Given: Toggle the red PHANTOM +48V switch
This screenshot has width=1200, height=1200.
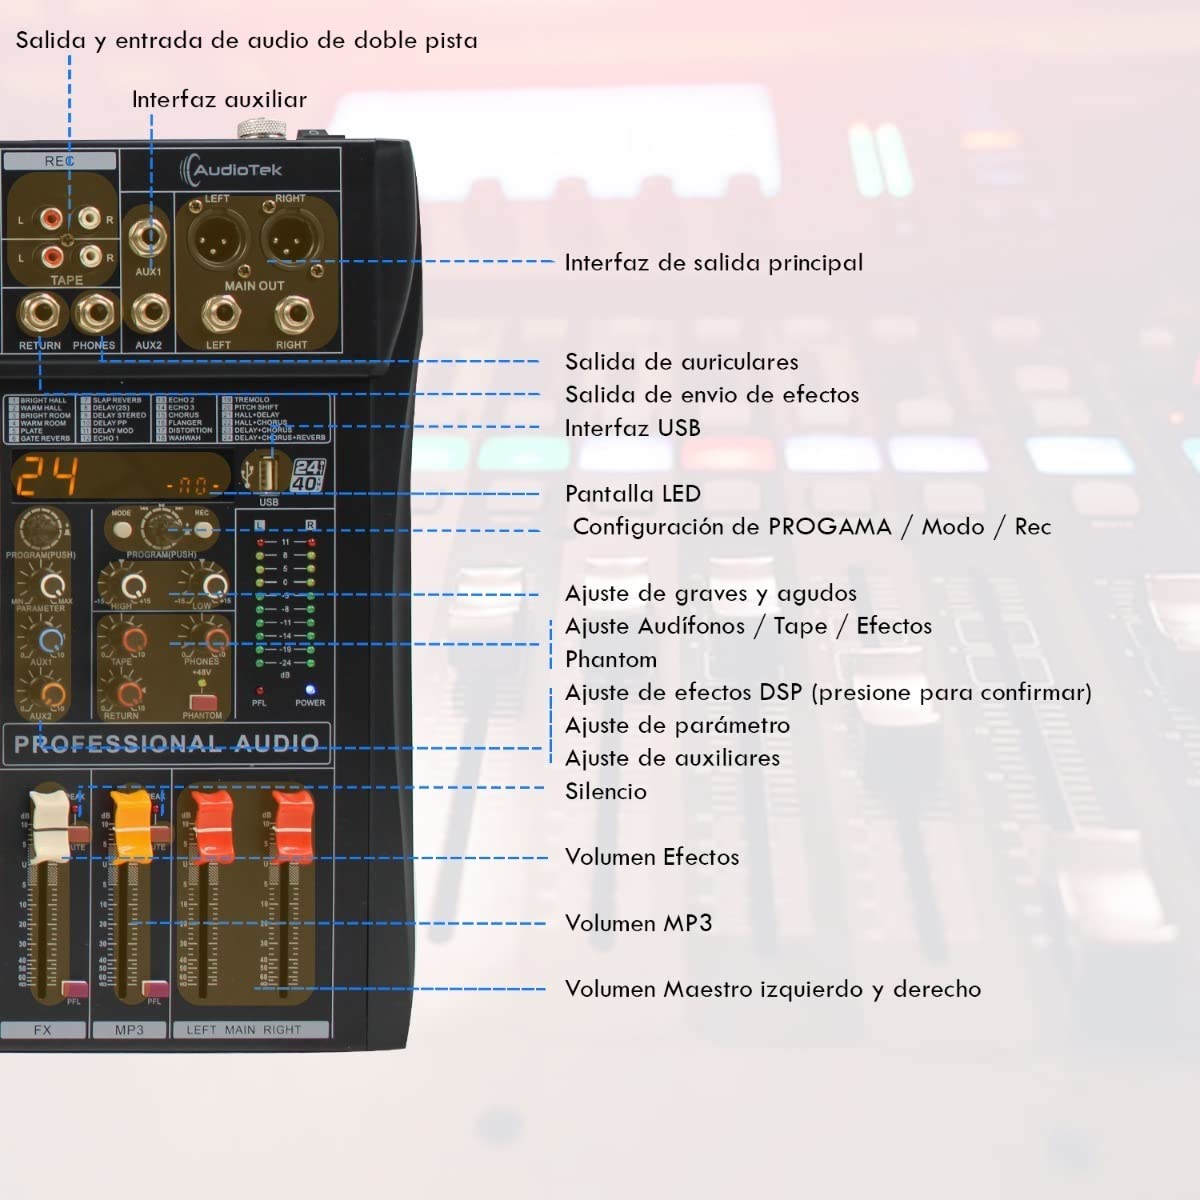Looking at the screenshot, I should point(202,701).
